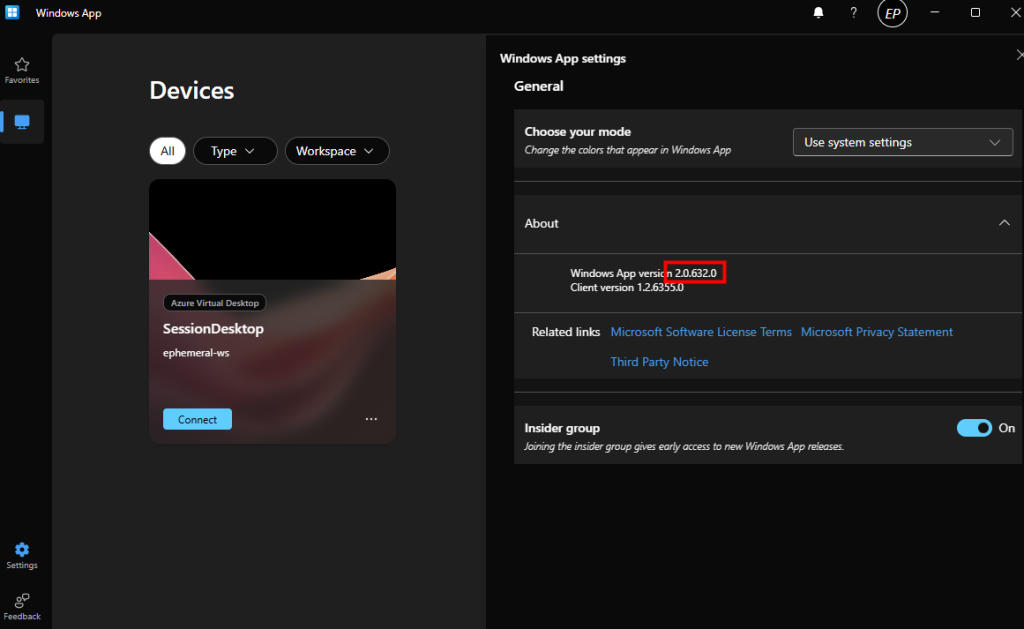
Task: Click the ephemeral-ws workspace name
Action: coord(196,353)
